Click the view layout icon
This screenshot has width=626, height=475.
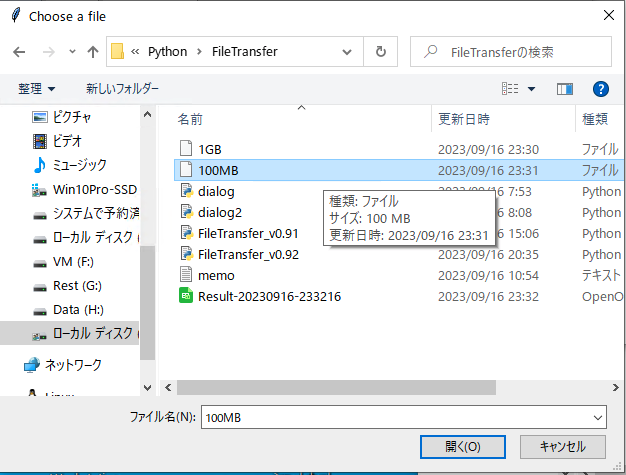pyautogui.click(x=510, y=89)
